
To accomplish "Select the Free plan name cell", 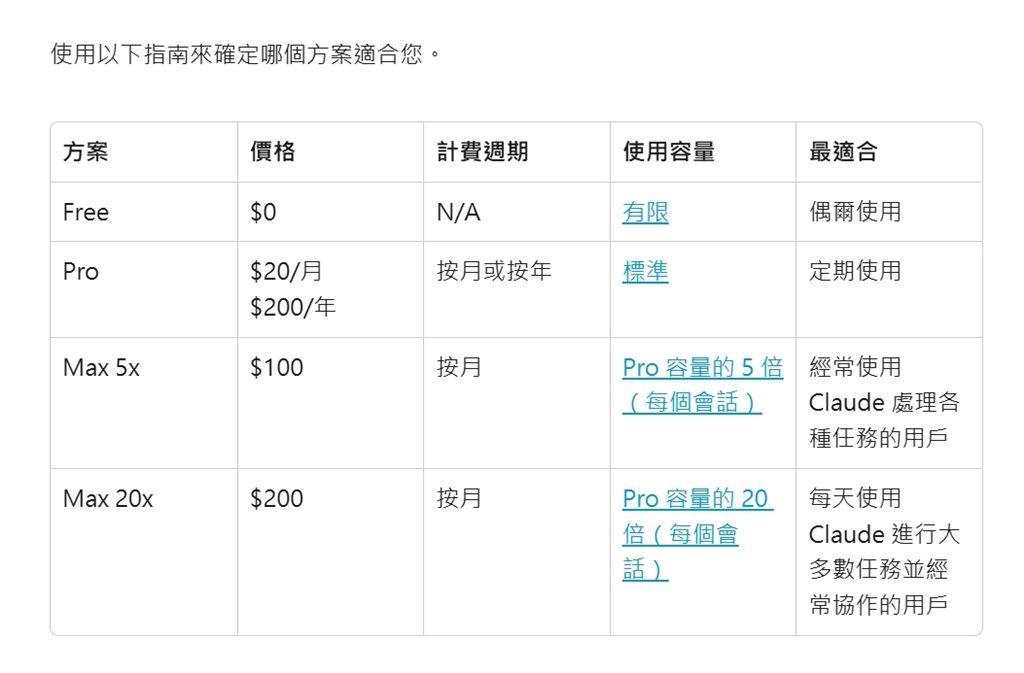I will (86, 212).
